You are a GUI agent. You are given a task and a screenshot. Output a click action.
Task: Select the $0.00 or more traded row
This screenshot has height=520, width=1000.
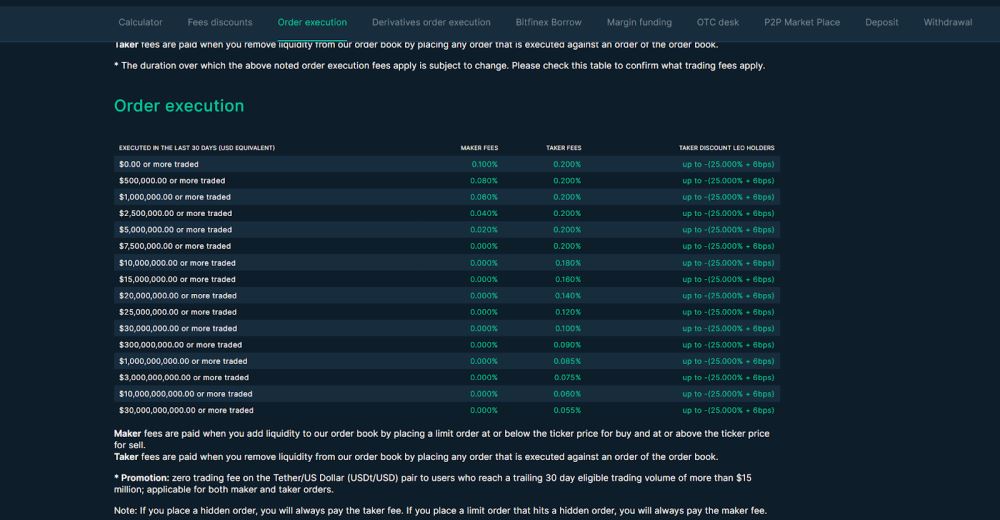click(x=446, y=164)
